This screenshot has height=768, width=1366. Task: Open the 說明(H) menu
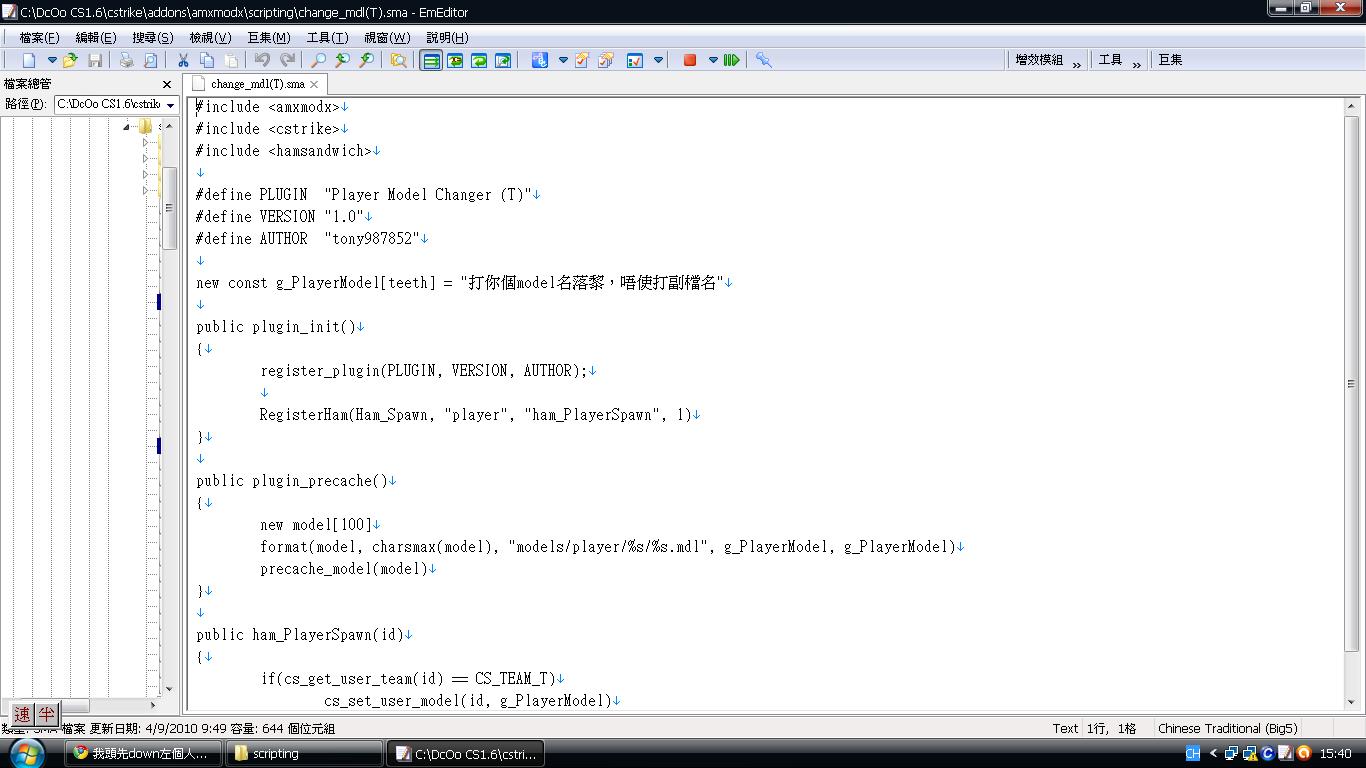(x=447, y=37)
